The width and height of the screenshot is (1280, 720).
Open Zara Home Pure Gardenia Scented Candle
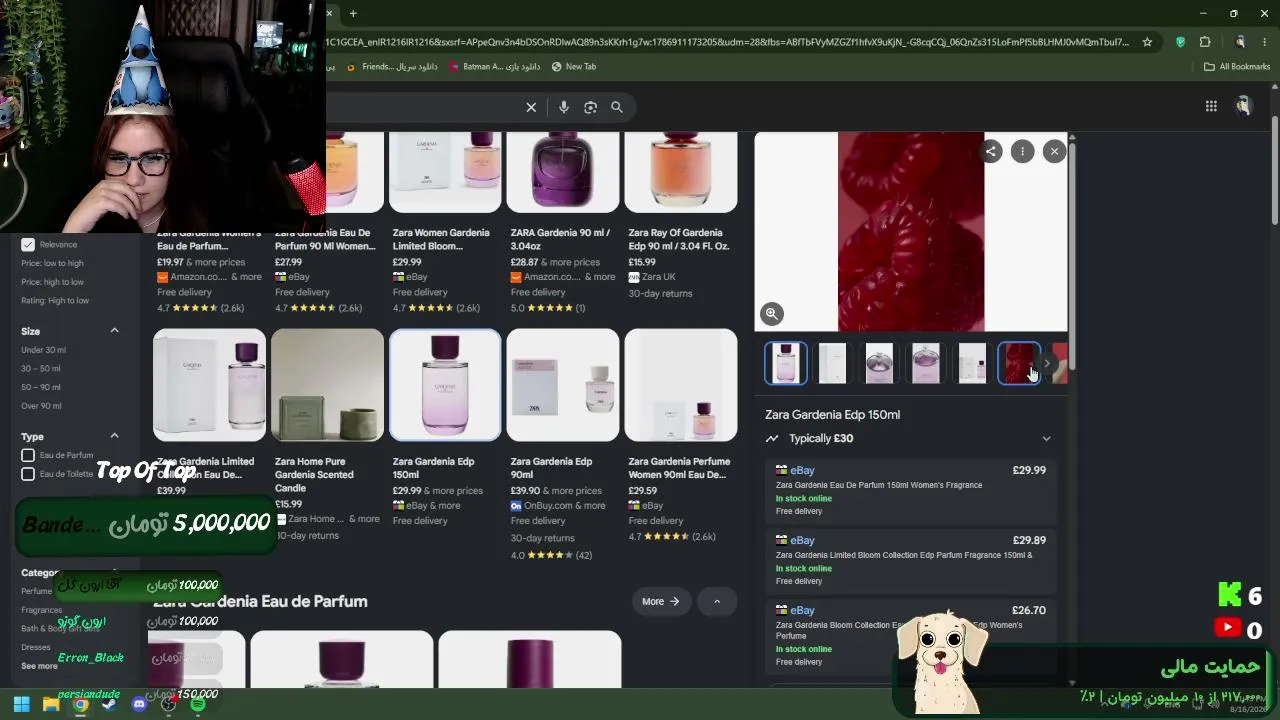point(327,435)
